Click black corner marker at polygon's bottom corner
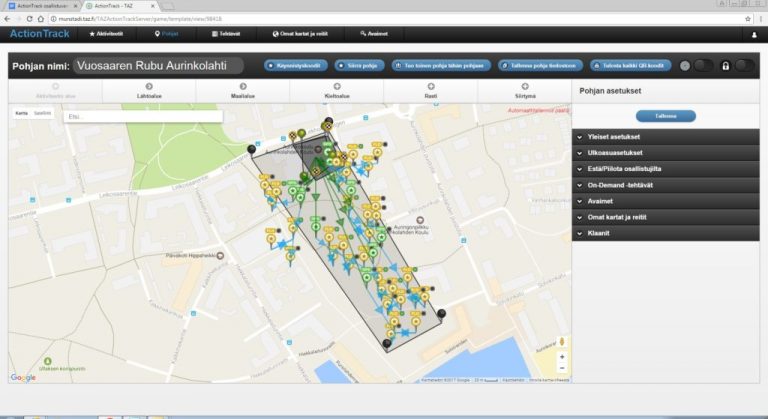The height and width of the screenshot is (419, 768). 387,343
